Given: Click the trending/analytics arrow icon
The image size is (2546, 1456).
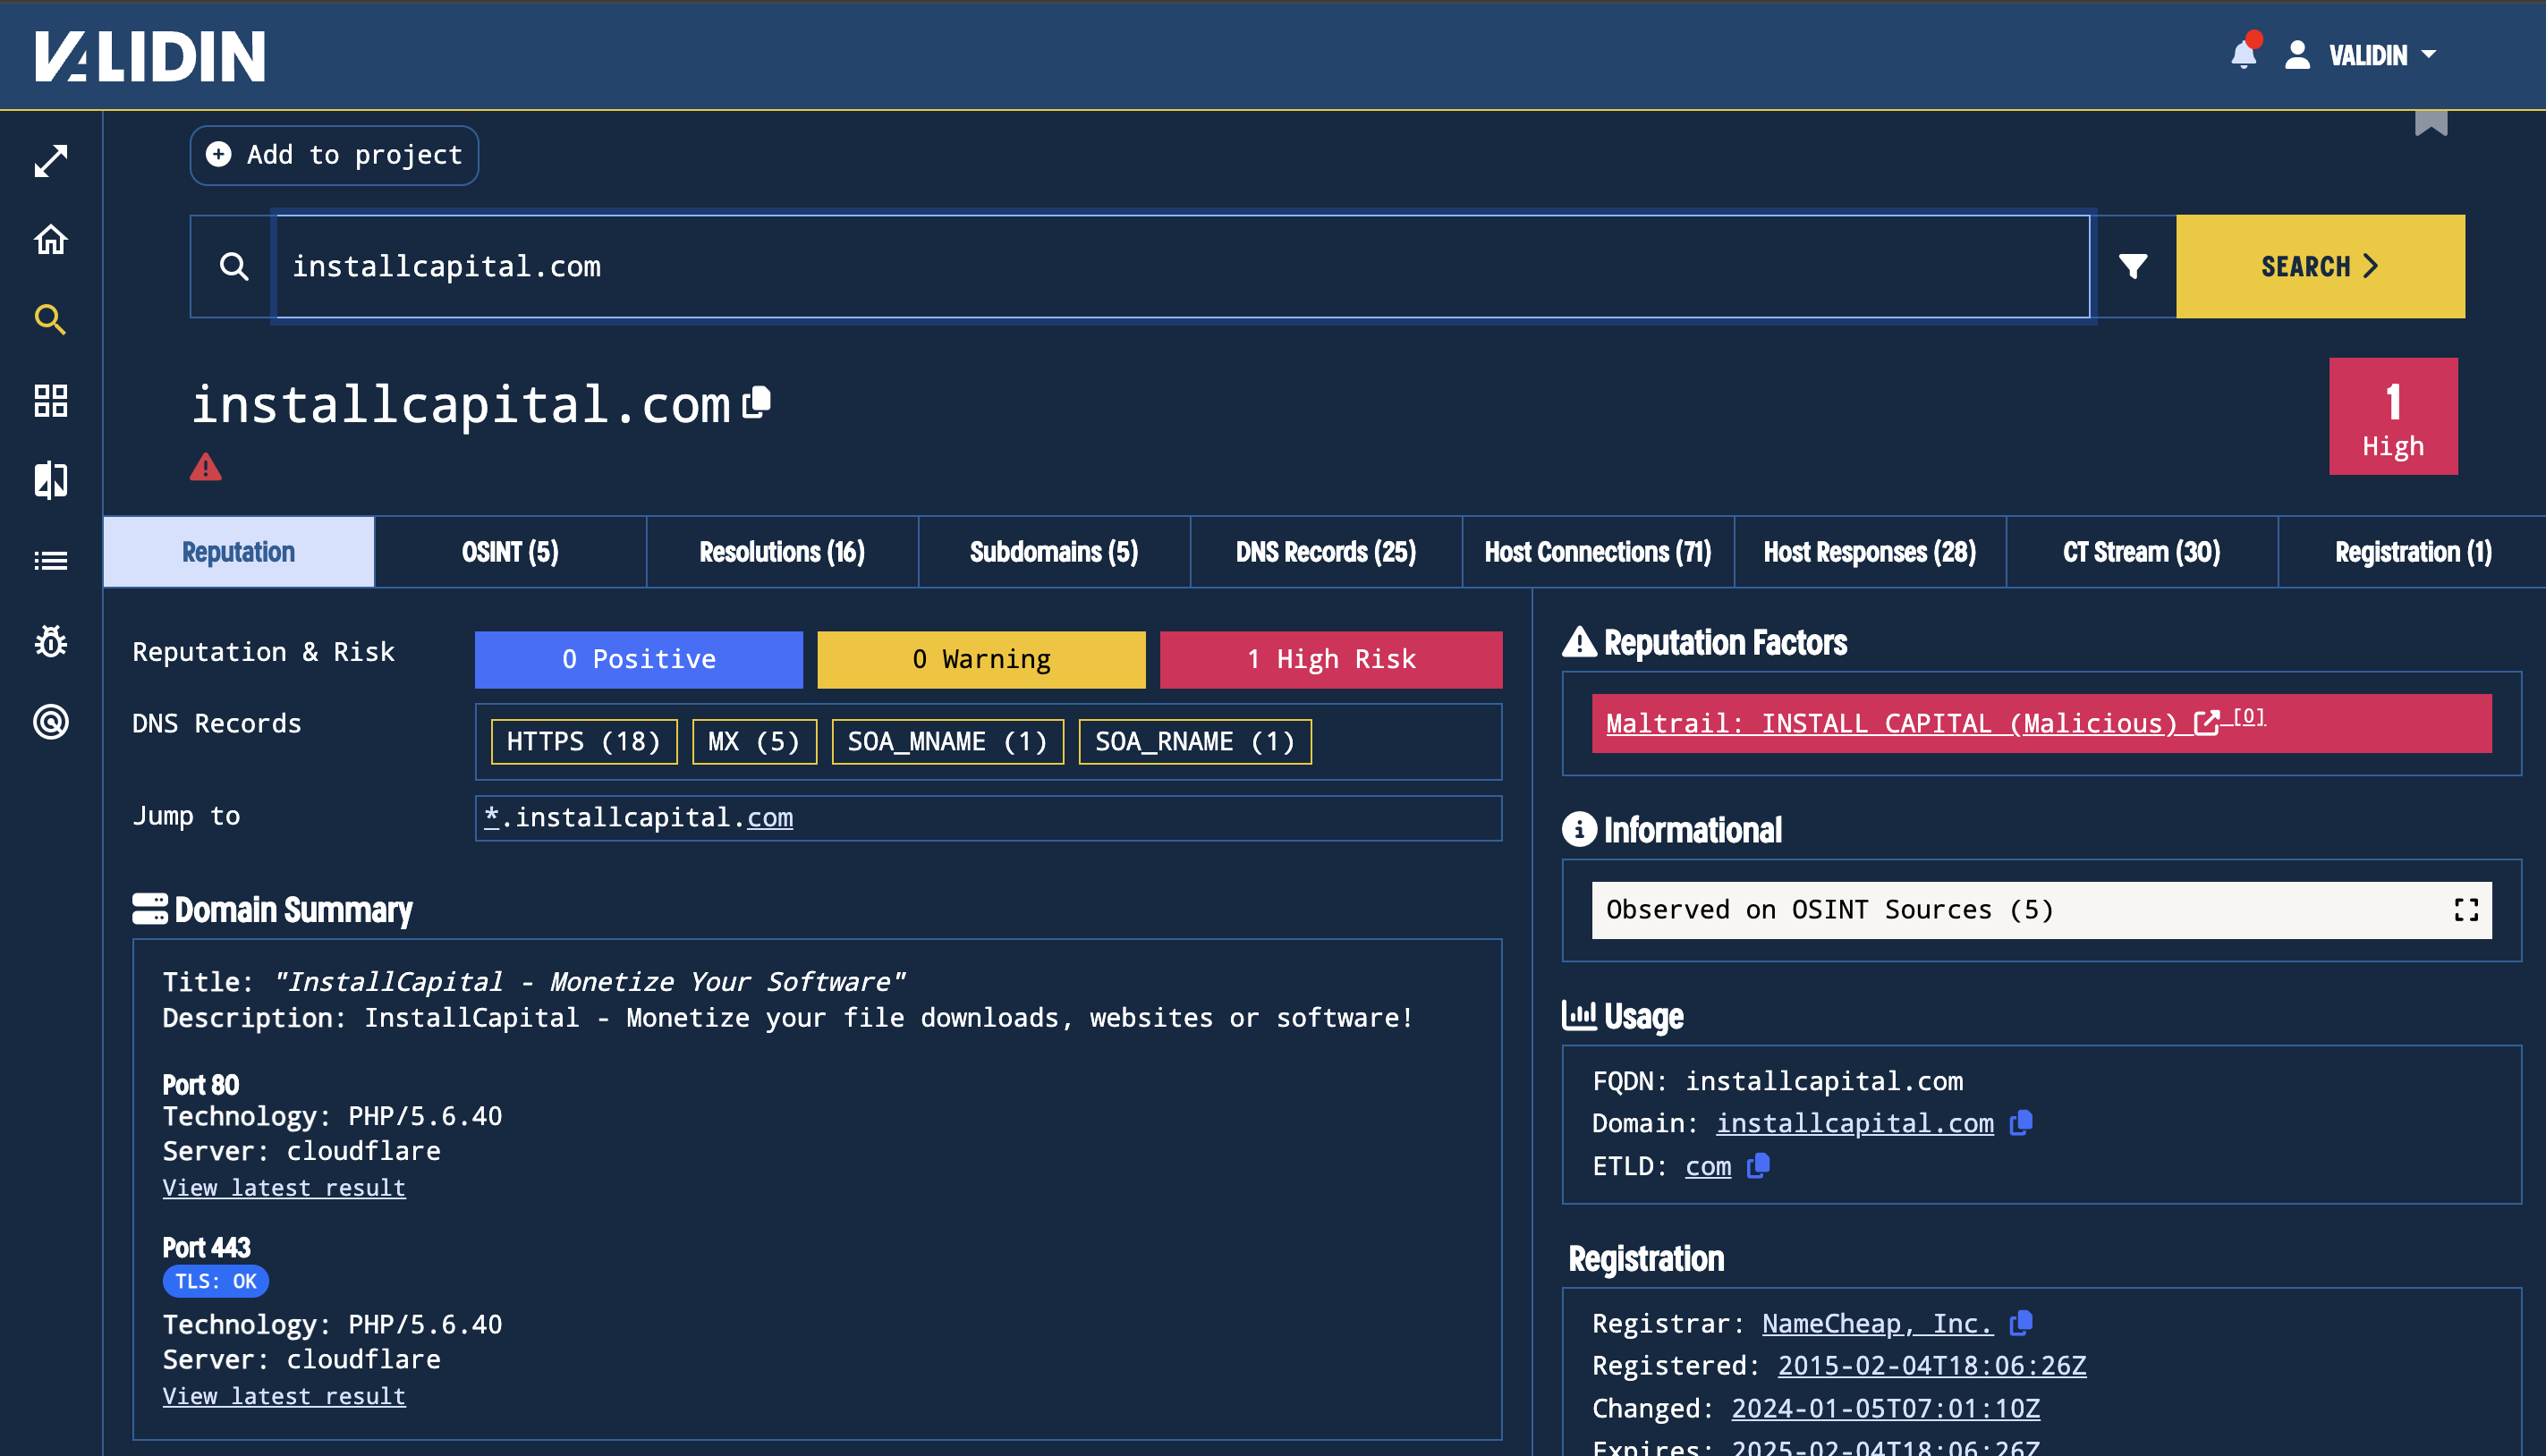Looking at the screenshot, I should tap(51, 159).
